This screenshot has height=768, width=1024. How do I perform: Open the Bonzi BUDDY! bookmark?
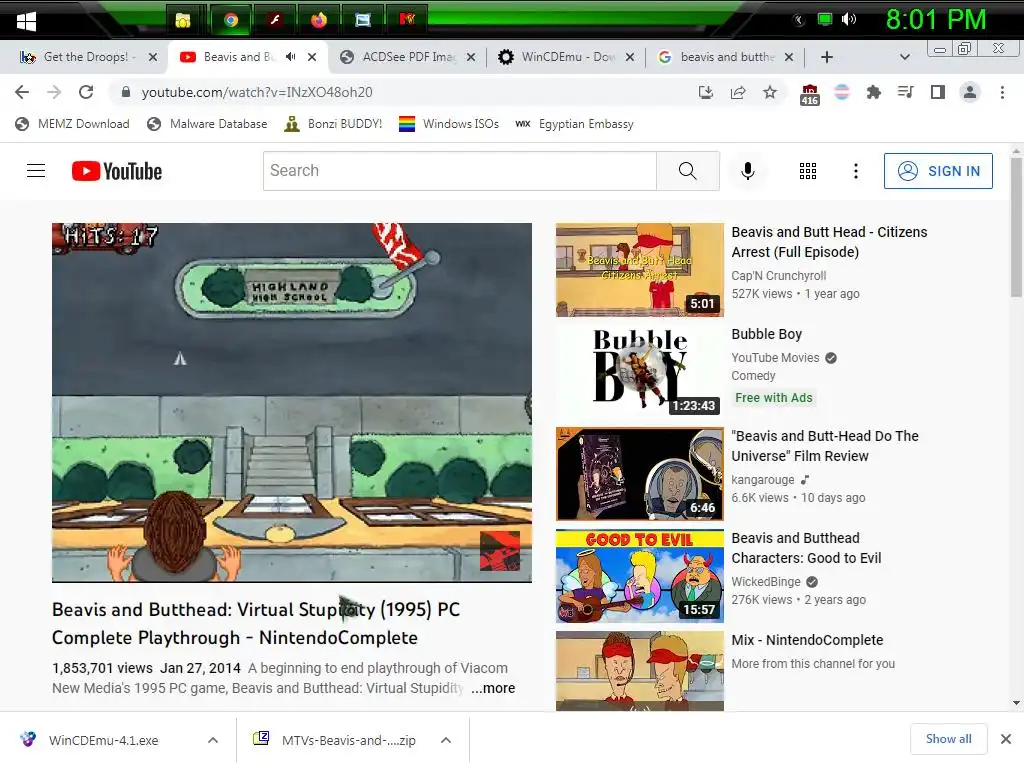(x=333, y=124)
